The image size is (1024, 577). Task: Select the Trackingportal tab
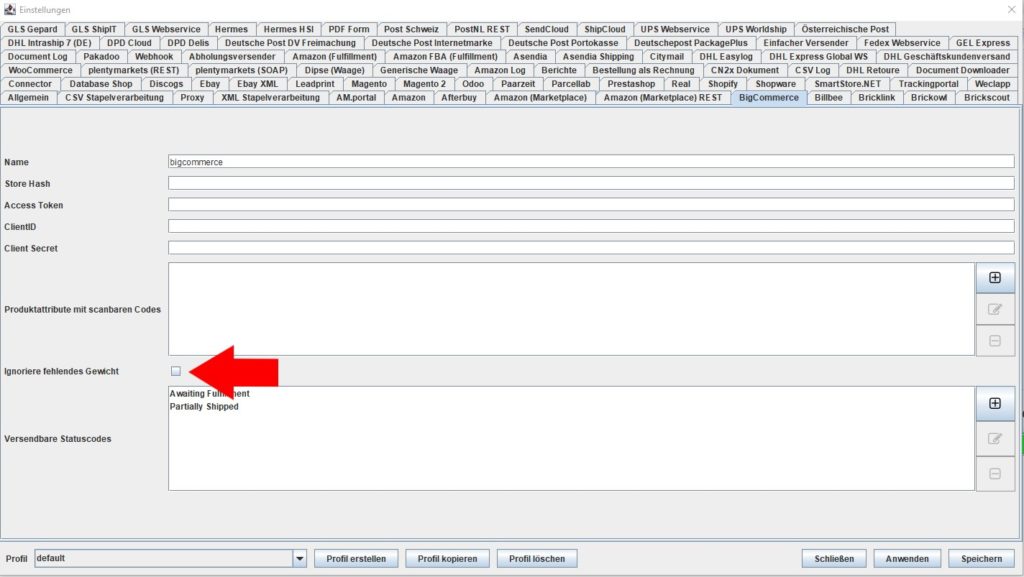928,84
